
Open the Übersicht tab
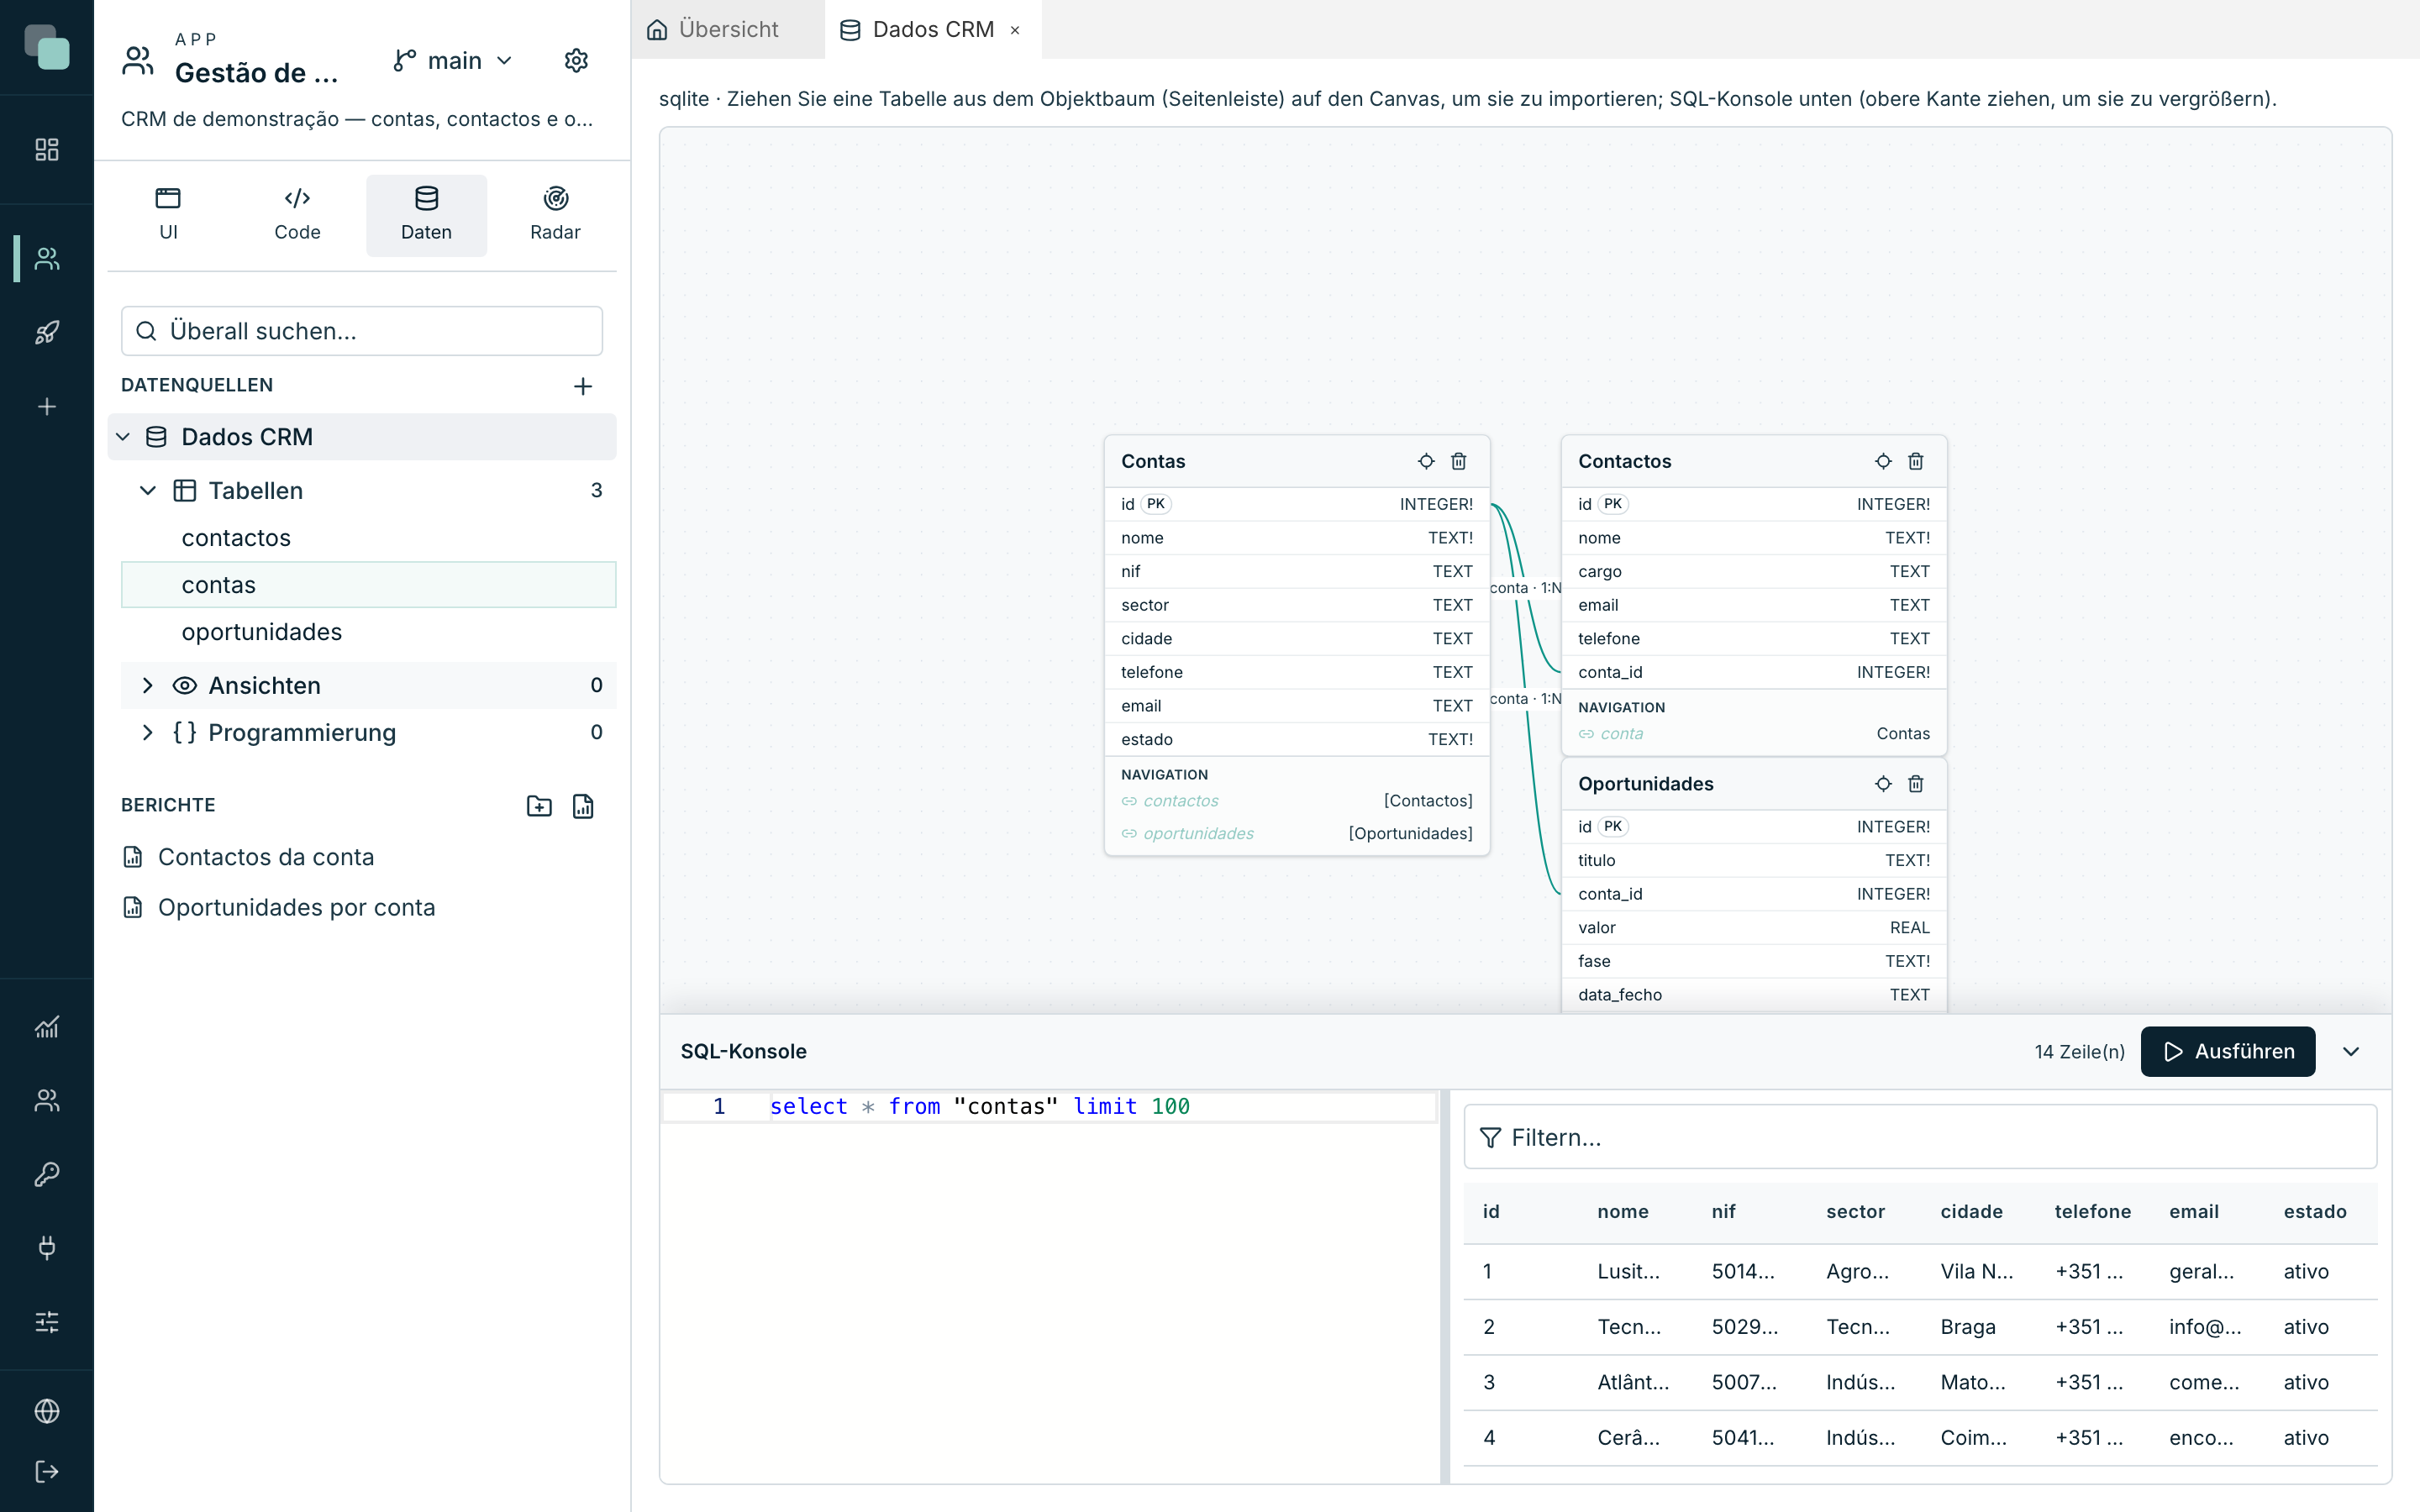point(727,30)
